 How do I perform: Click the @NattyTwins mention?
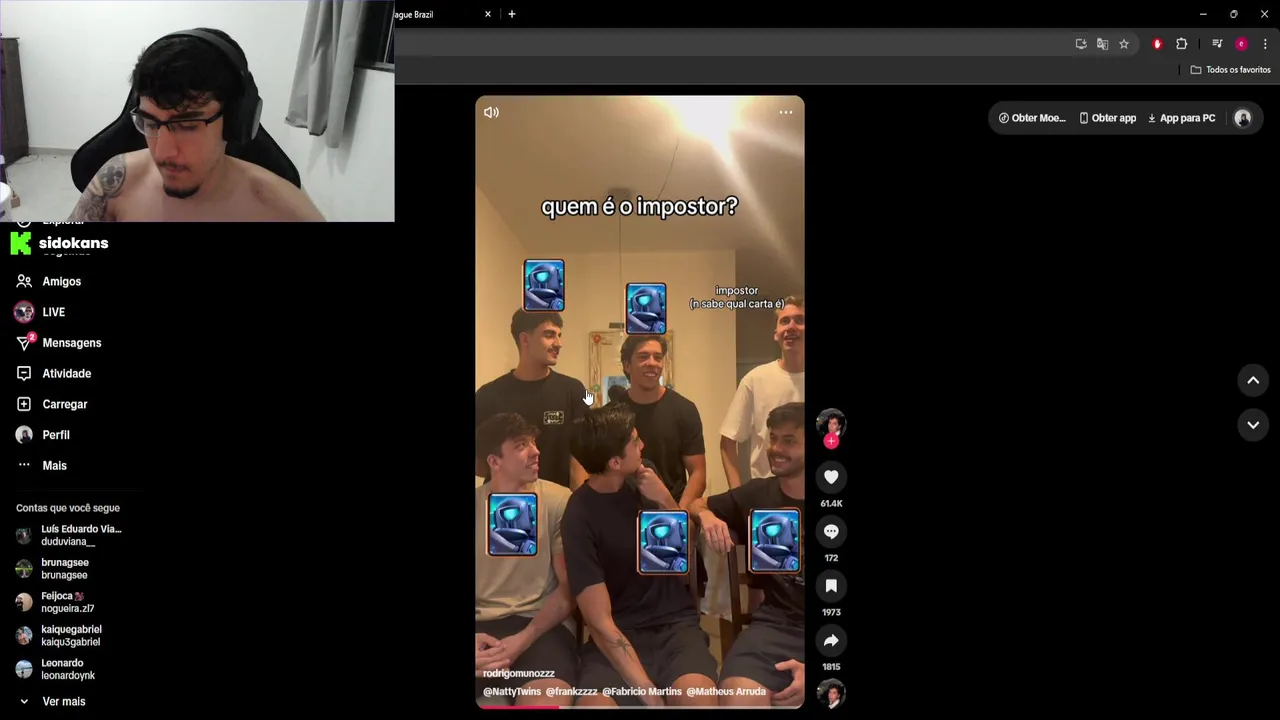coord(512,692)
